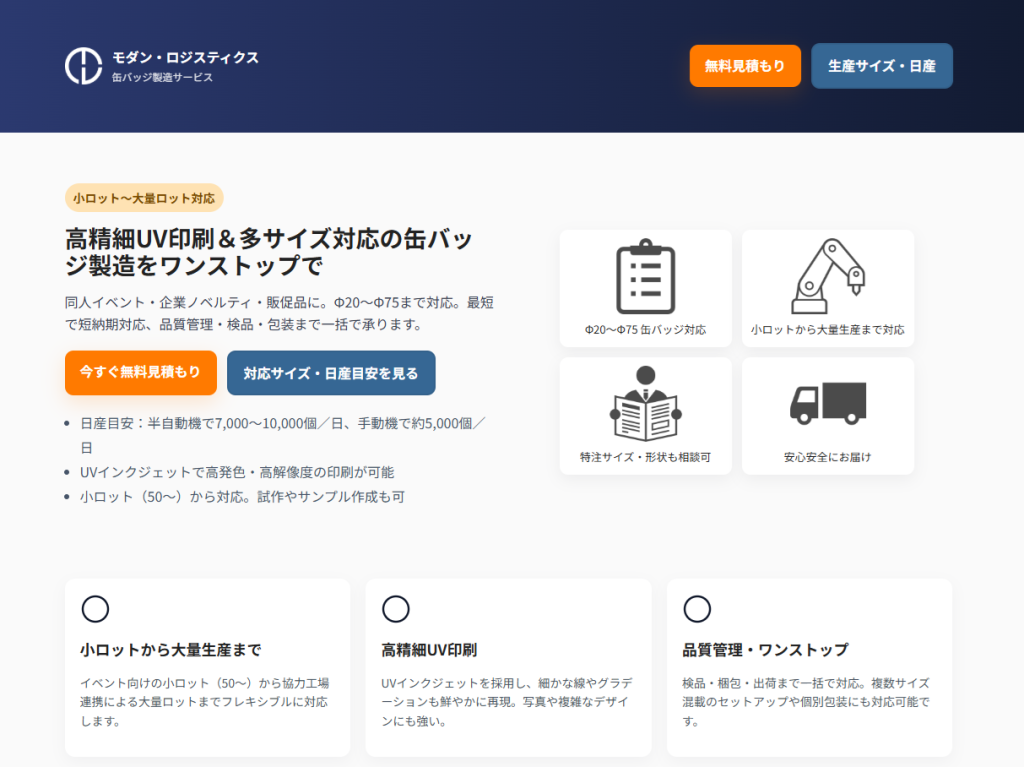The width and height of the screenshot is (1024, 767).
Task: Click the 今すぐ無料見積もり button
Action: (x=140, y=372)
